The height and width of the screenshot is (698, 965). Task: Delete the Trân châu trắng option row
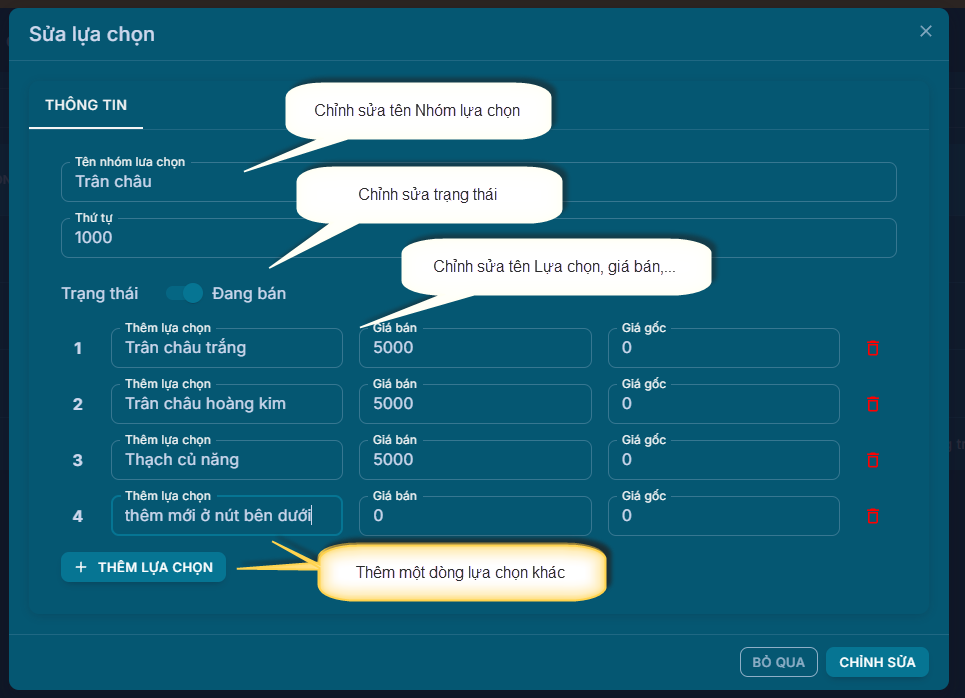872,348
